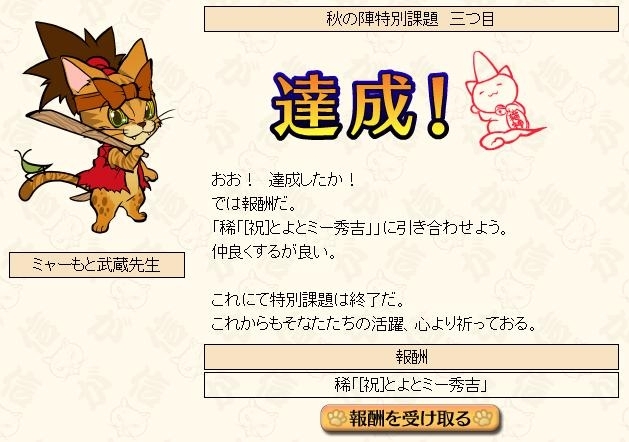This screenshot has height=442, width=629.
Task: Click the Musashi cat character portrait
Action: [x=94, y=127]
